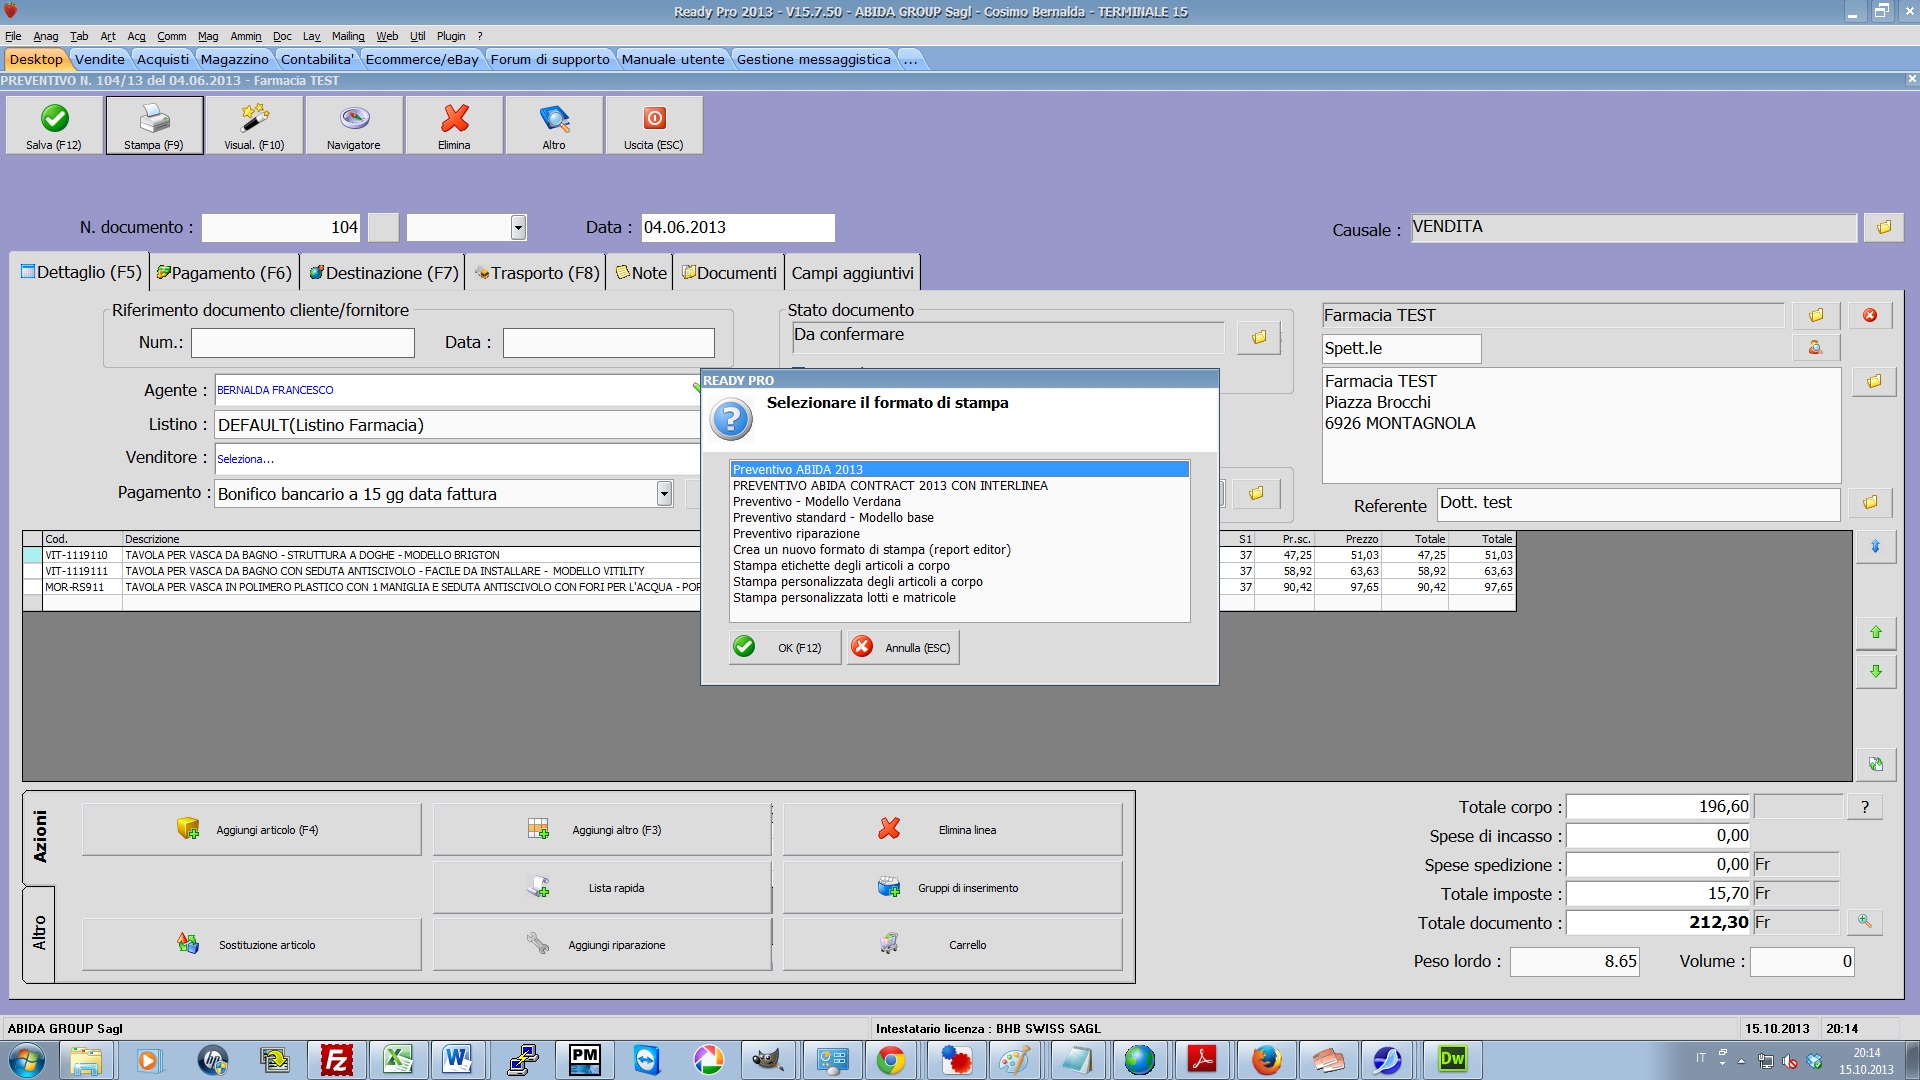
Task: Open Lista rapida
Action: click(x=601, y=888)
